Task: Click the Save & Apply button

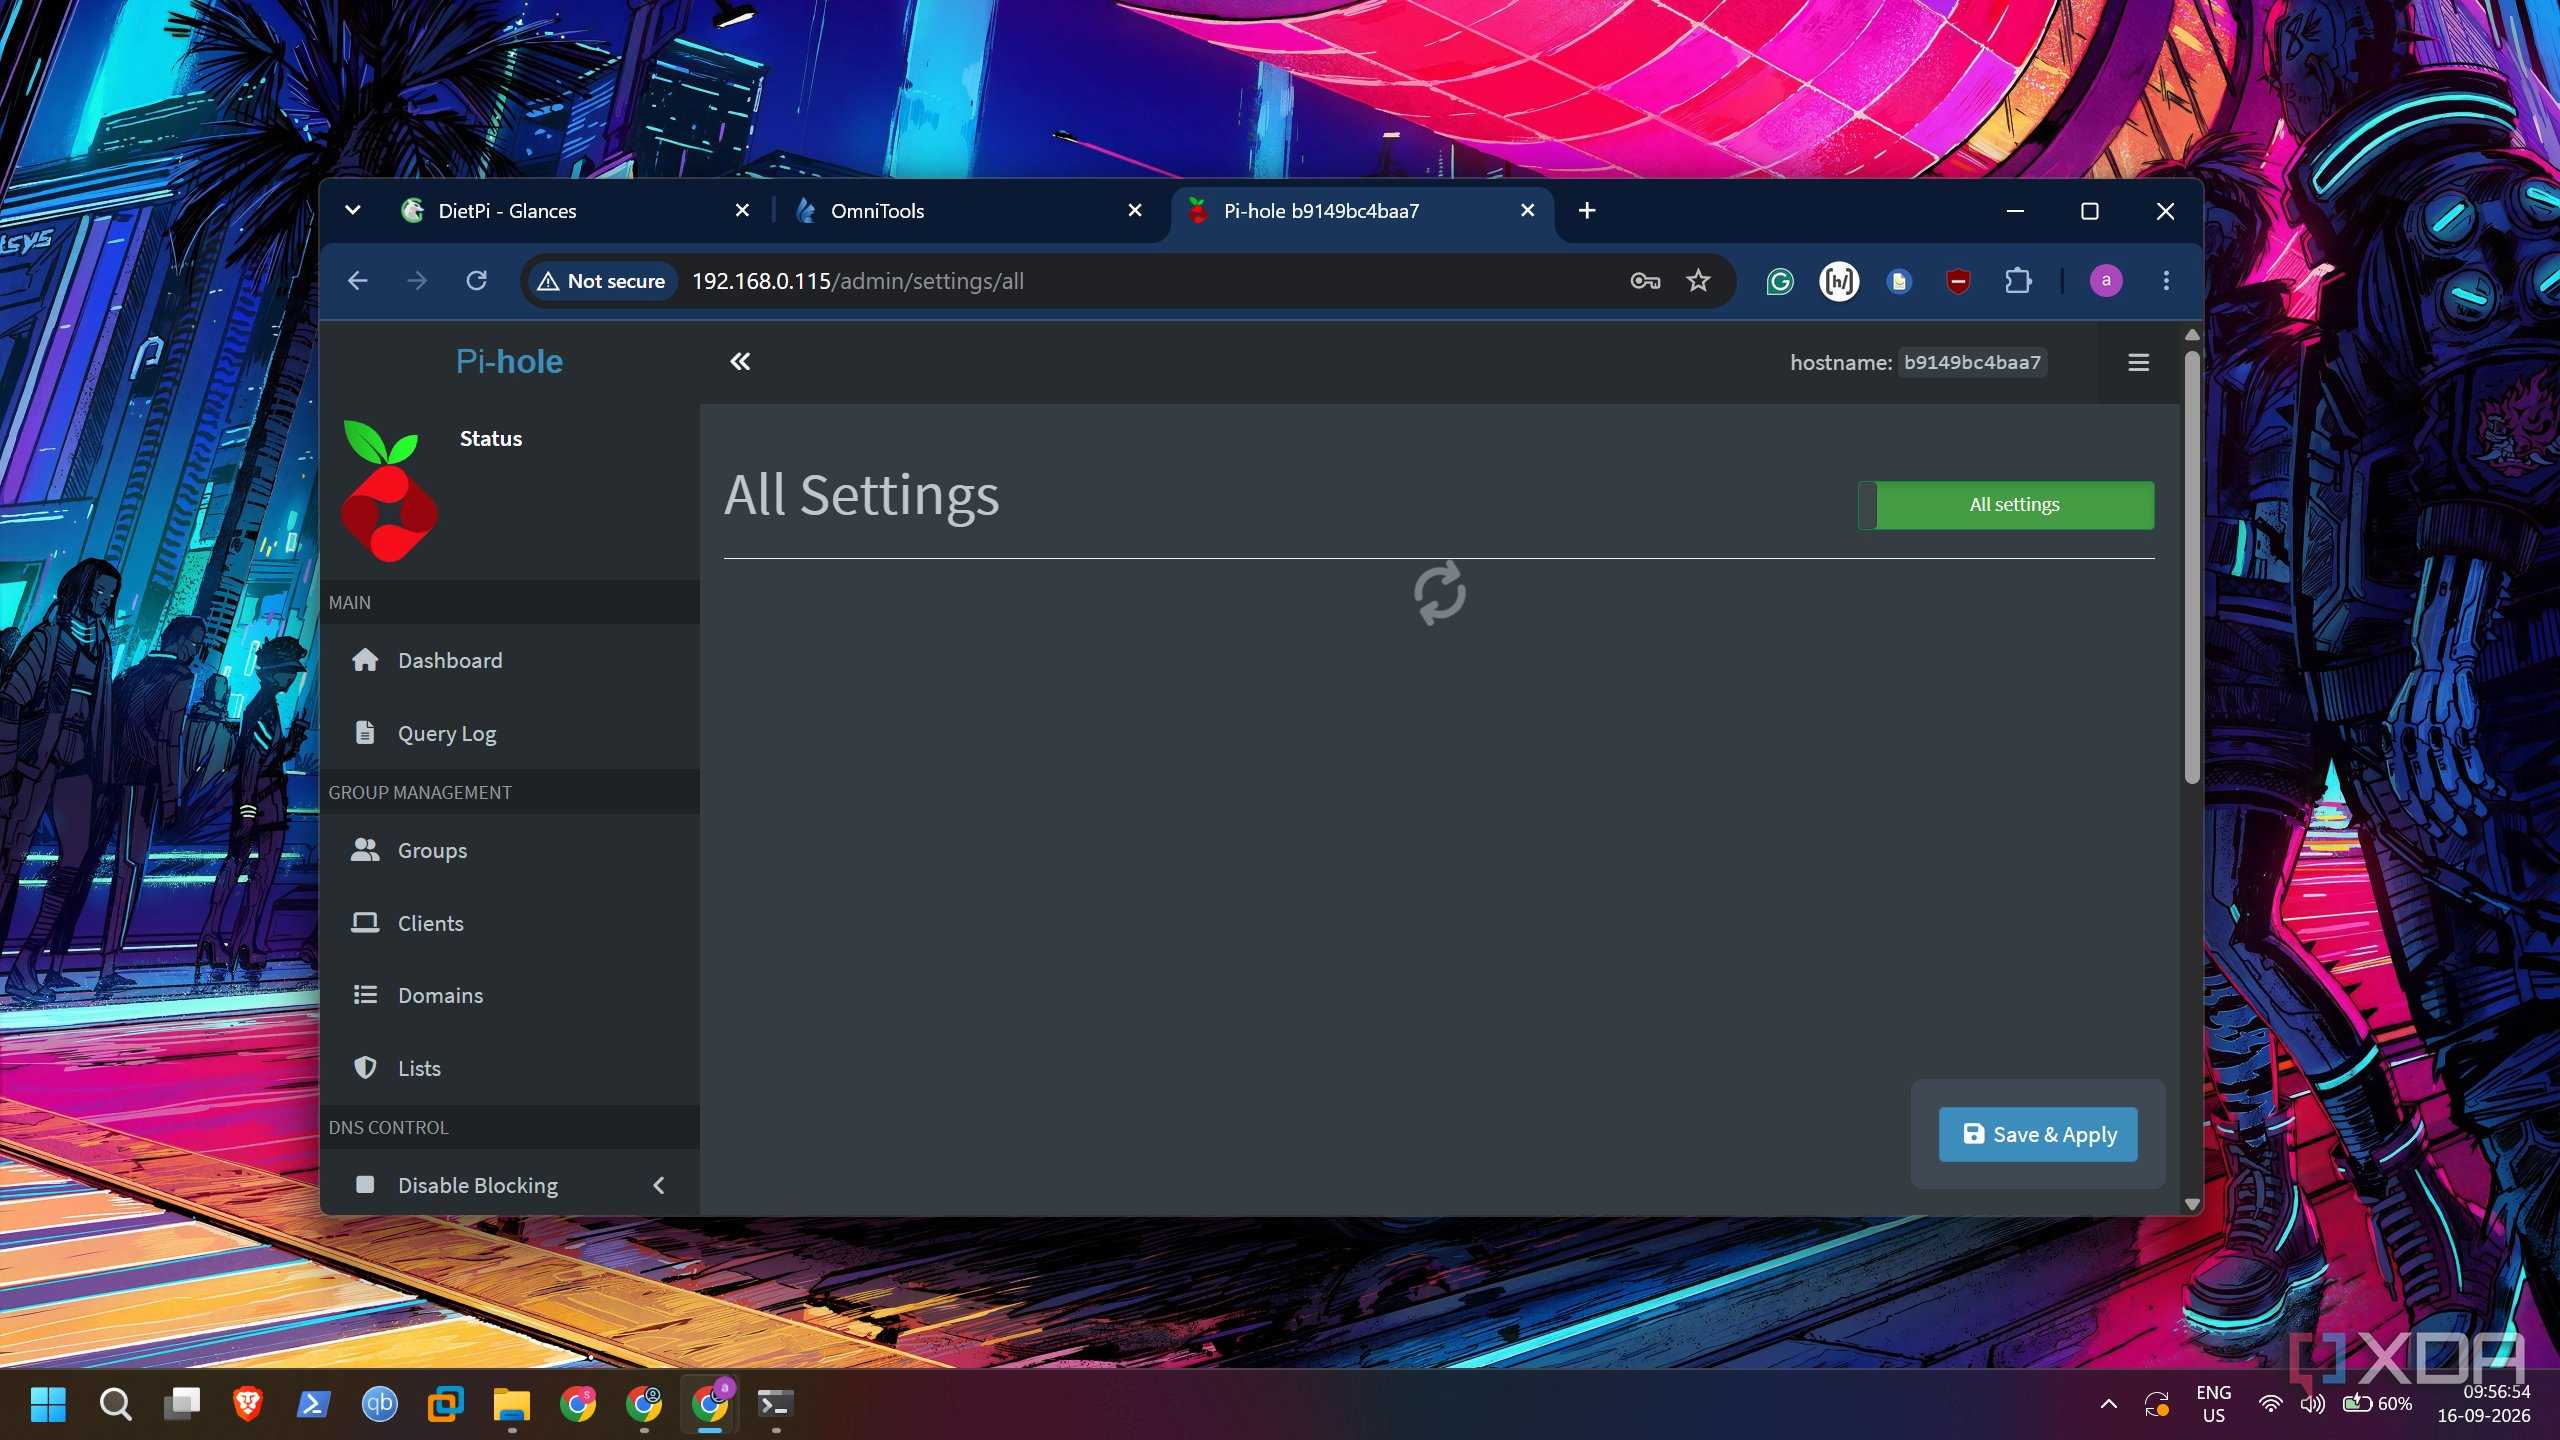Action: [x=2038, y=1134]
